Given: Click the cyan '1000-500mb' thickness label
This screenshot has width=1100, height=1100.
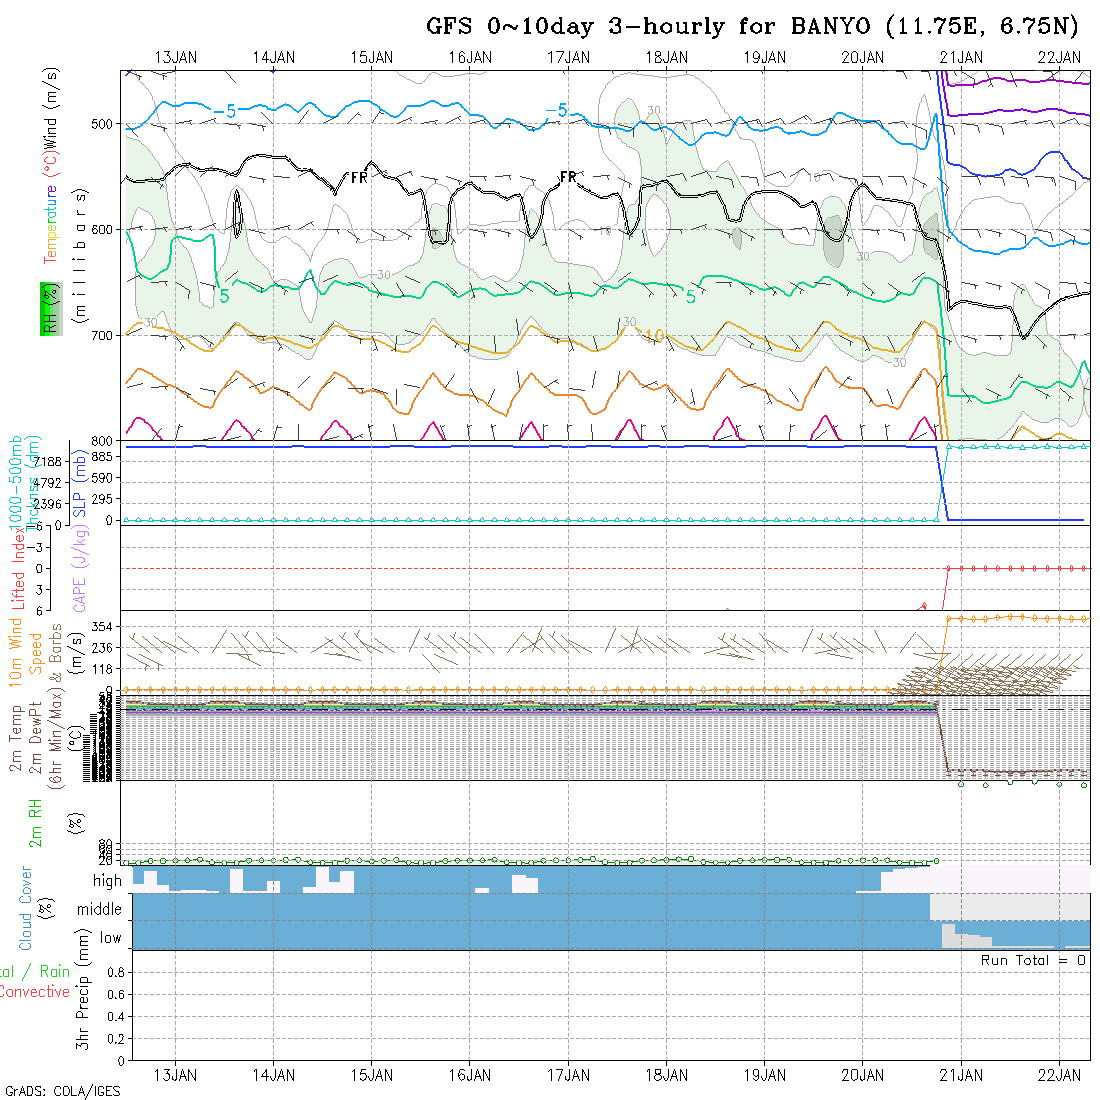Looking at the screenshot, I should tap(15, 481).
